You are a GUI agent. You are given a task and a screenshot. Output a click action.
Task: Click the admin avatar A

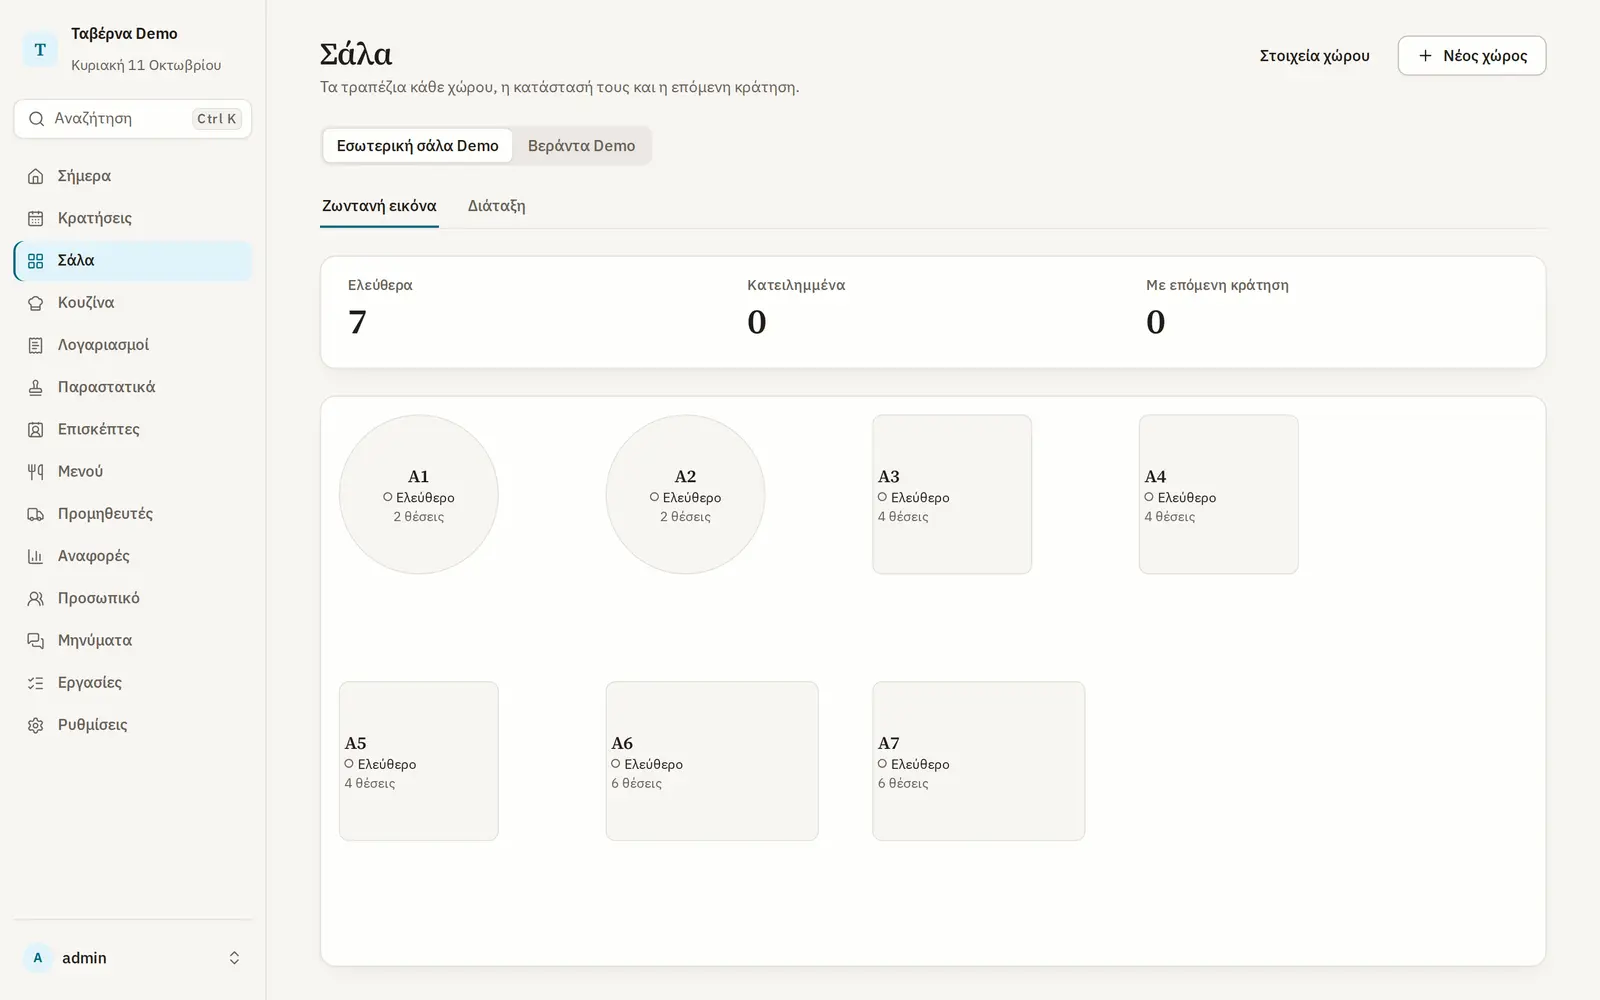pyautogui.click(x=38, y=958)
